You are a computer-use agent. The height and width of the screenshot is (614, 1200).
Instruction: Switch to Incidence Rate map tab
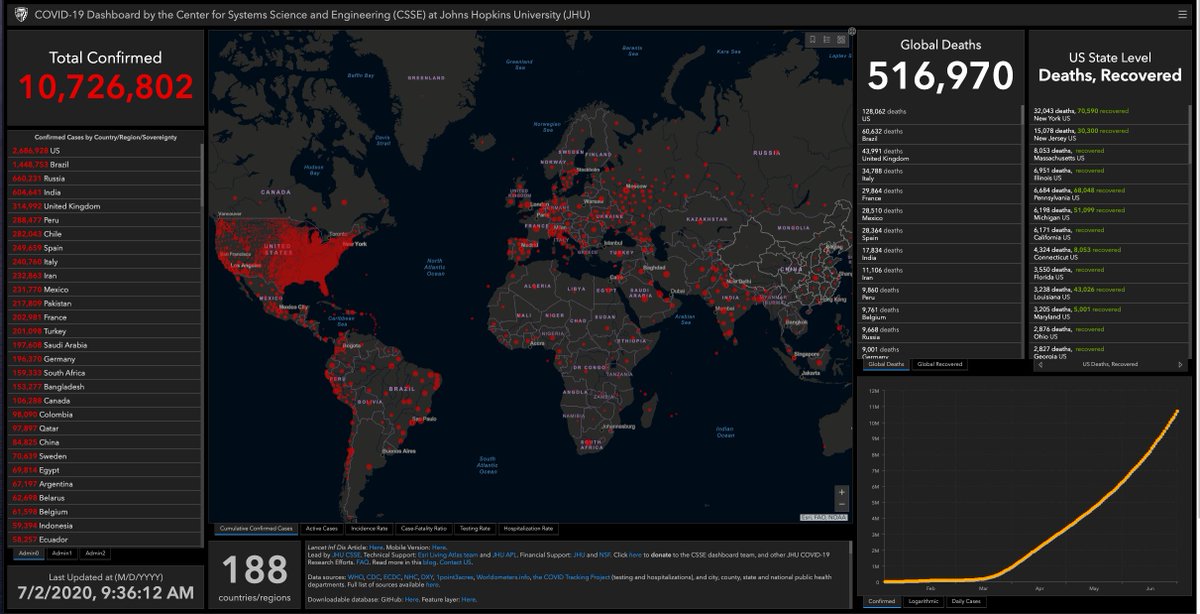tap(371, 528)
